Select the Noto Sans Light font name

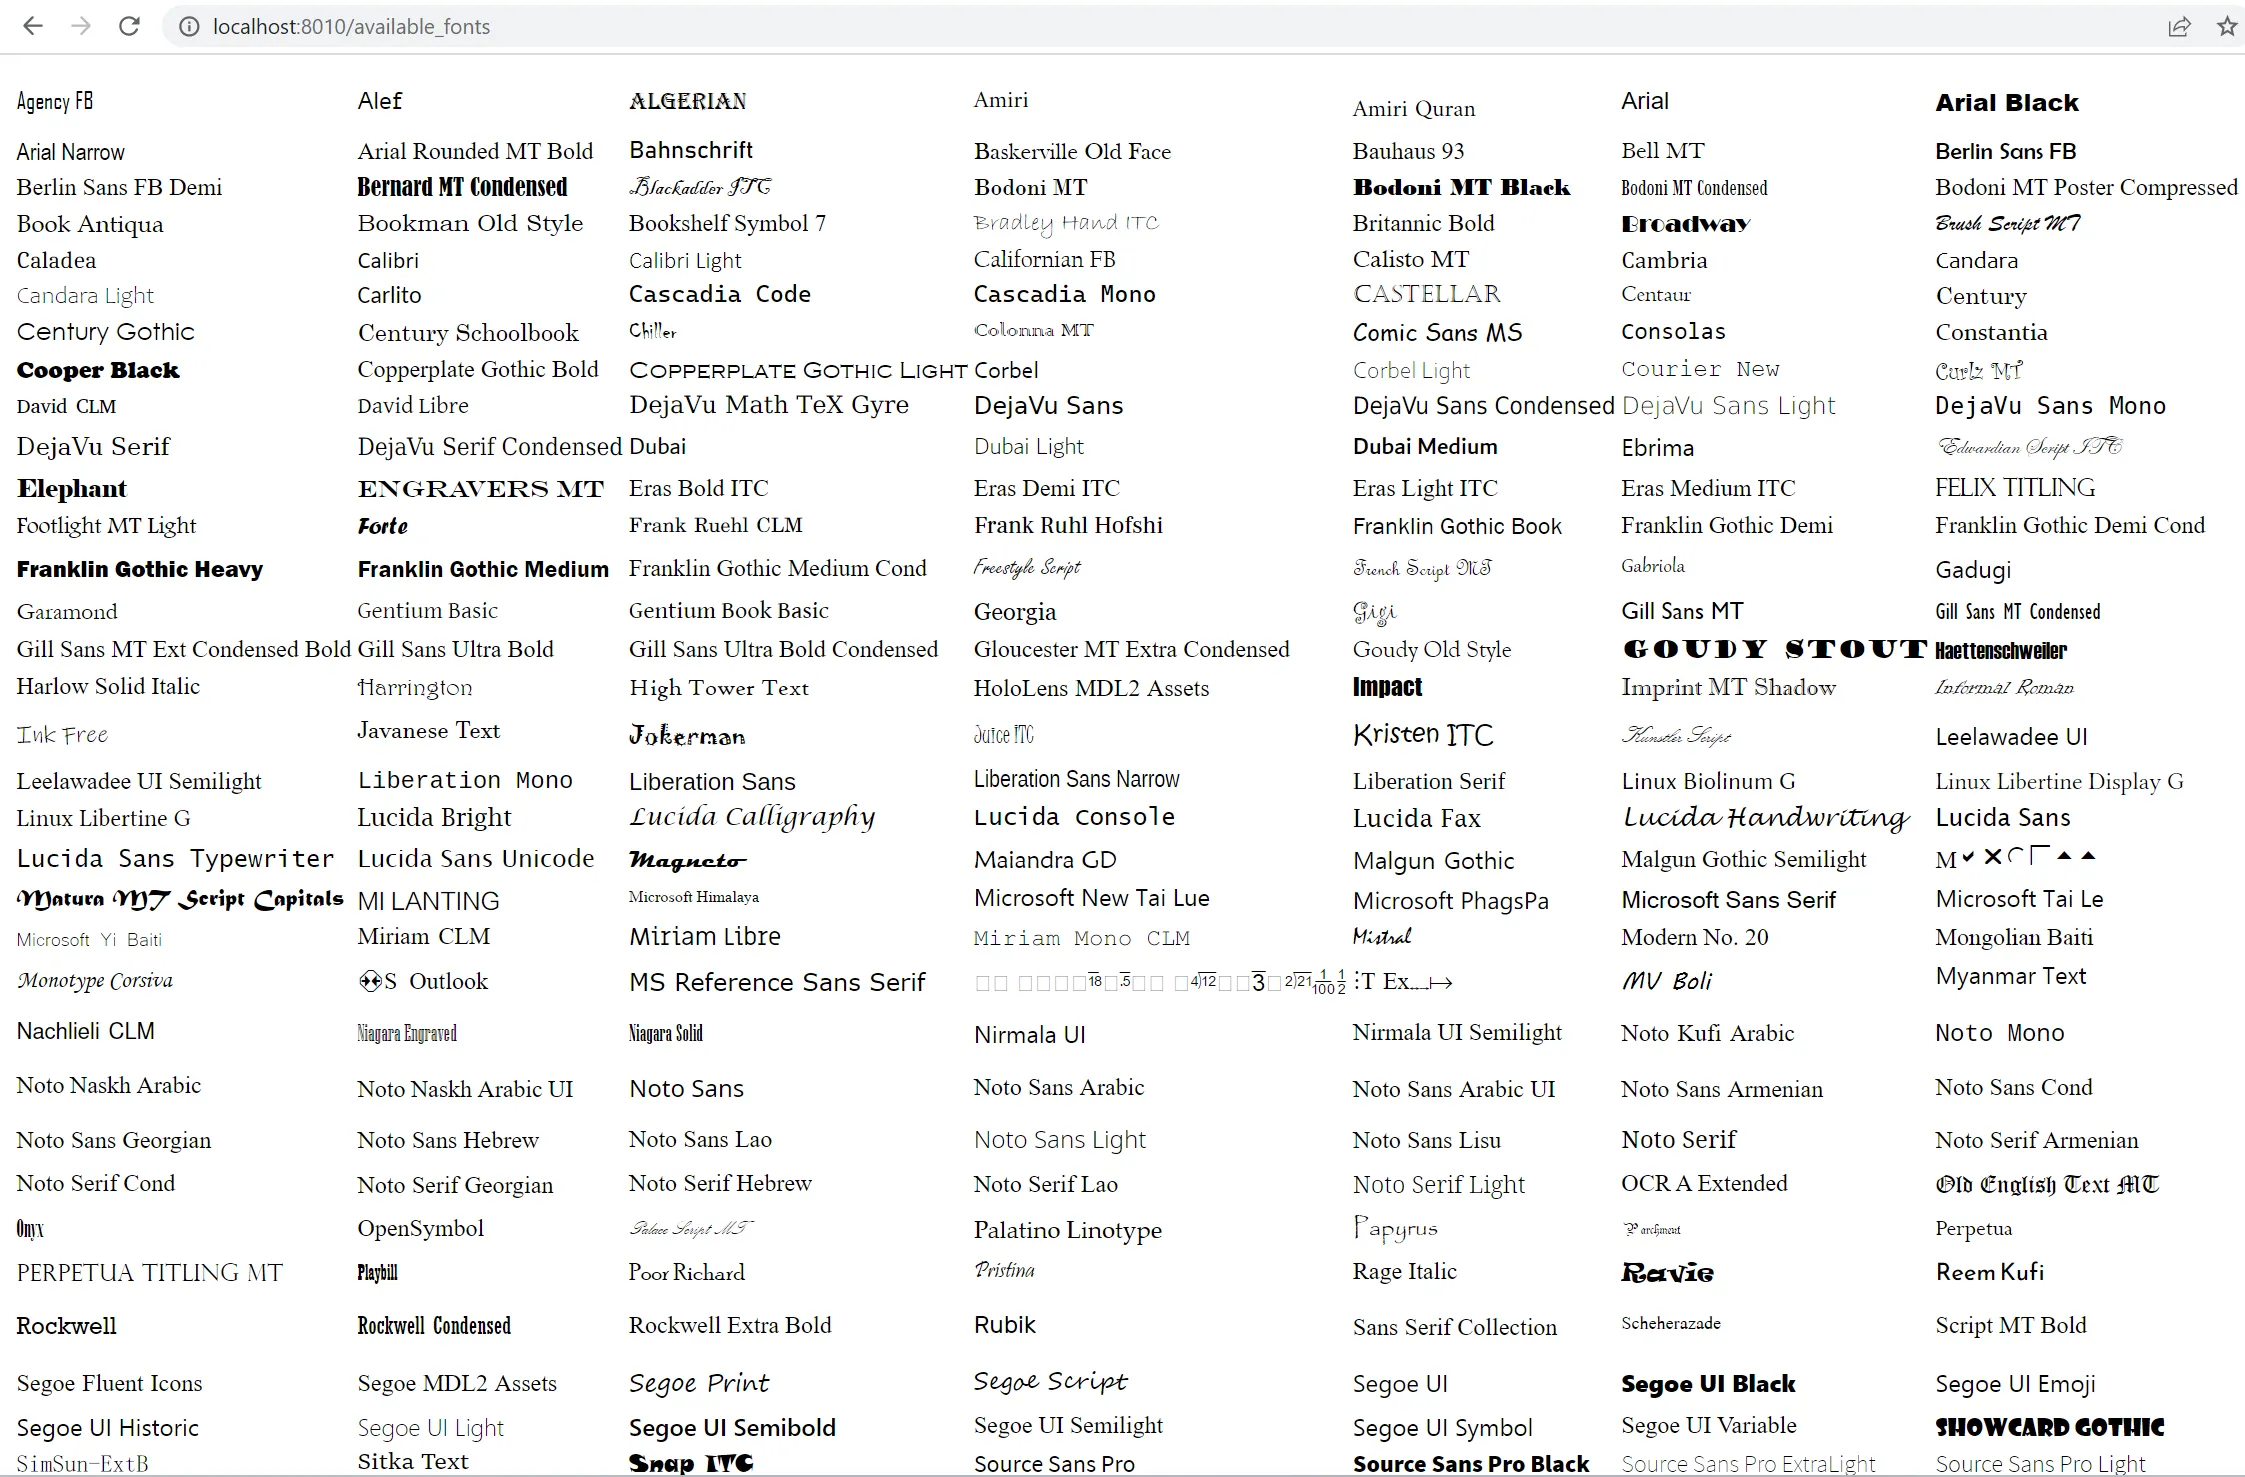click(1060, 1140)
